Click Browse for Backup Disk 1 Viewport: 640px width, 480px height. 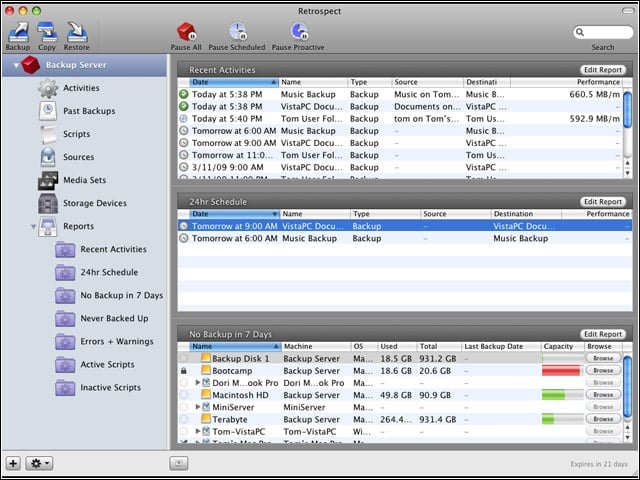603,358
